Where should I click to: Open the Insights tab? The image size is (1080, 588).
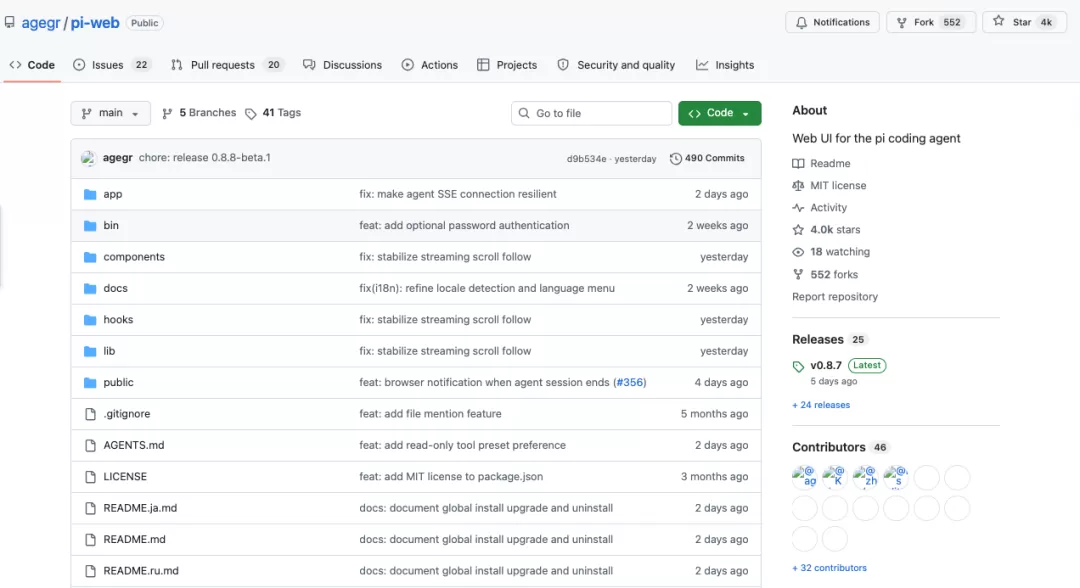(x=725, y=65)
